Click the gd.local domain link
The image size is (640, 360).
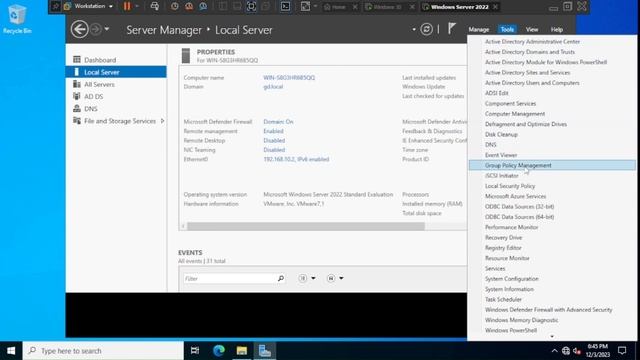click(x=273, y=87)
